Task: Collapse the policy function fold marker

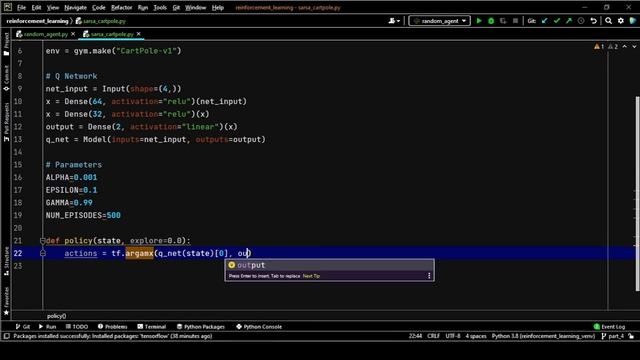Action: tap(42, 241)
